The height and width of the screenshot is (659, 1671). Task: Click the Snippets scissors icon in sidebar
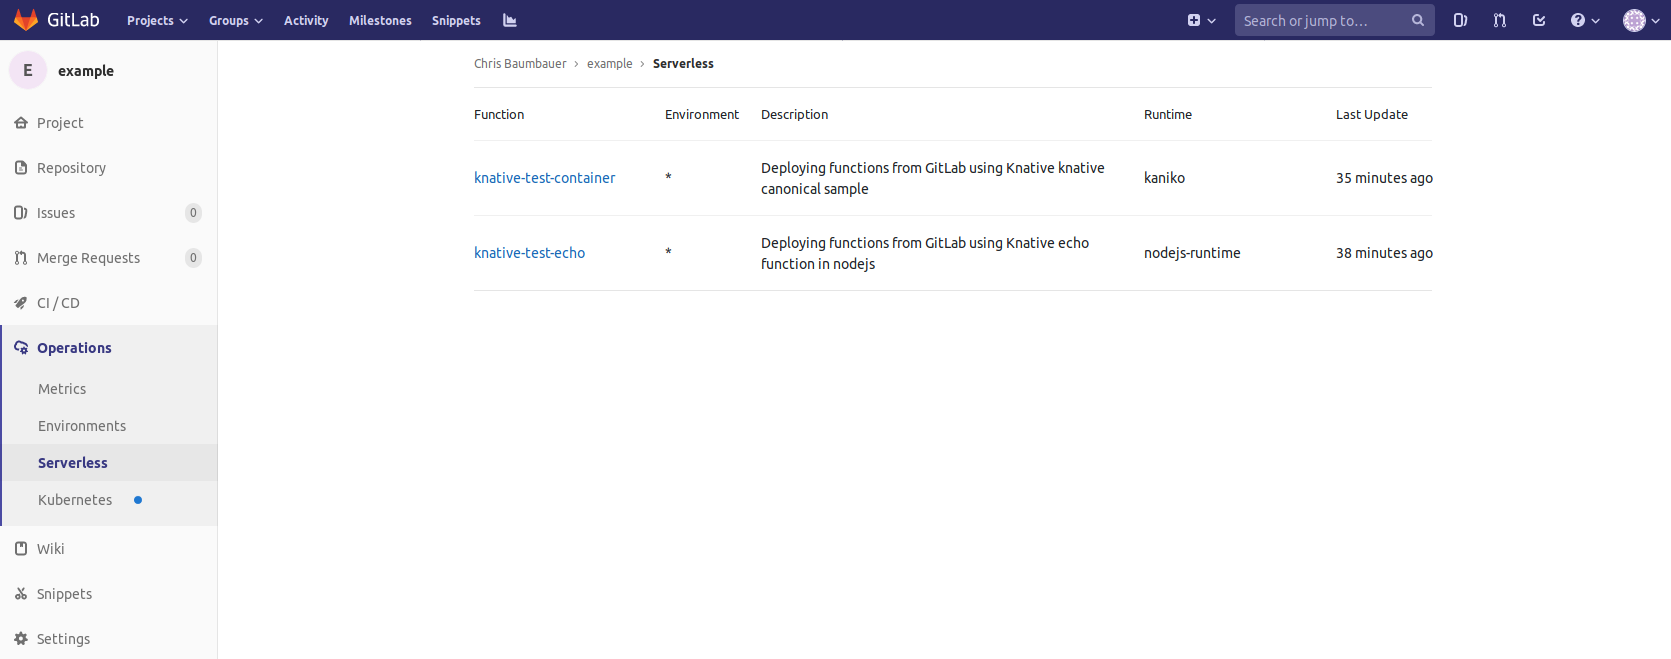[21, 594]
